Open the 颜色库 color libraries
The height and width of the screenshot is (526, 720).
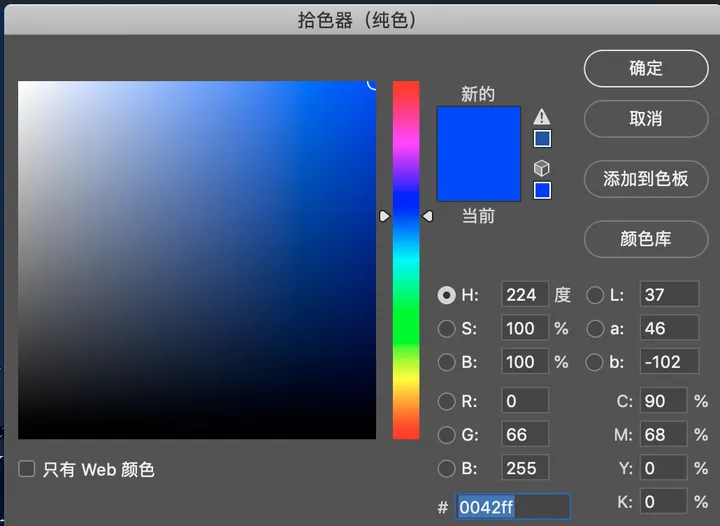point(646,239)
